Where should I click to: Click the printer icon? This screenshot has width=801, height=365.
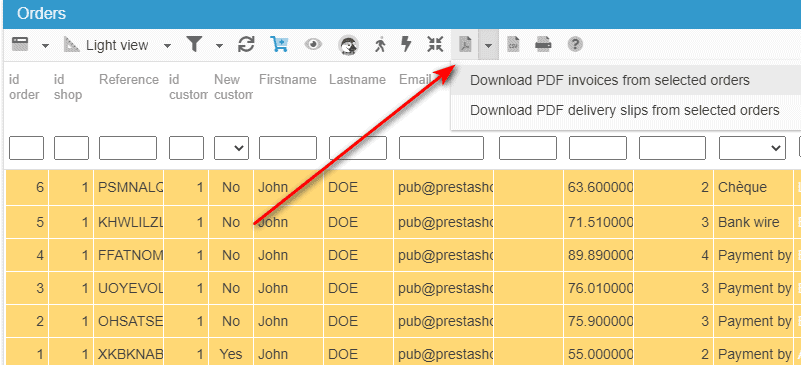coord(543,45)
